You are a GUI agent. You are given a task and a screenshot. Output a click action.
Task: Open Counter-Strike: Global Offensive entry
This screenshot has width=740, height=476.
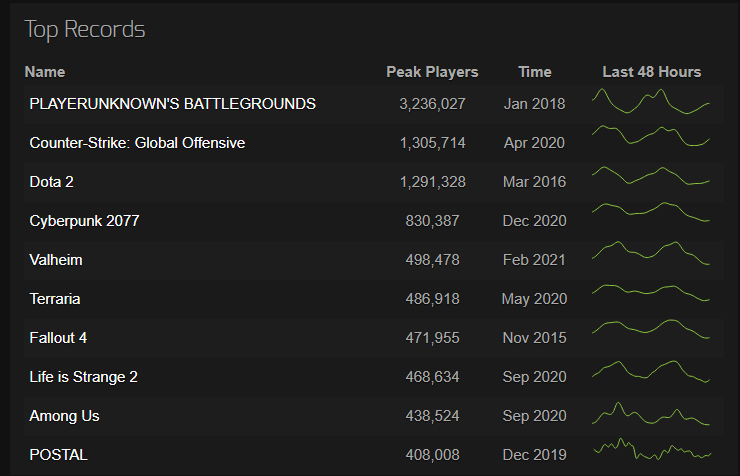(x=137, y=143)
